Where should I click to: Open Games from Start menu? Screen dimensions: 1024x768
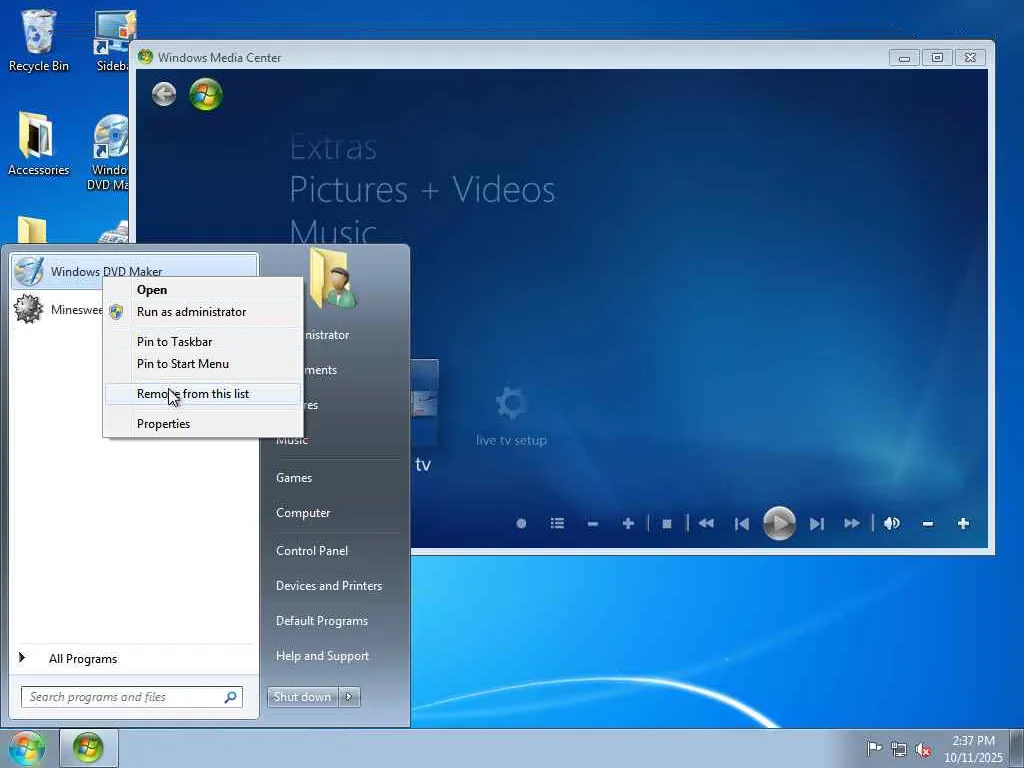[x=294, y=478]
